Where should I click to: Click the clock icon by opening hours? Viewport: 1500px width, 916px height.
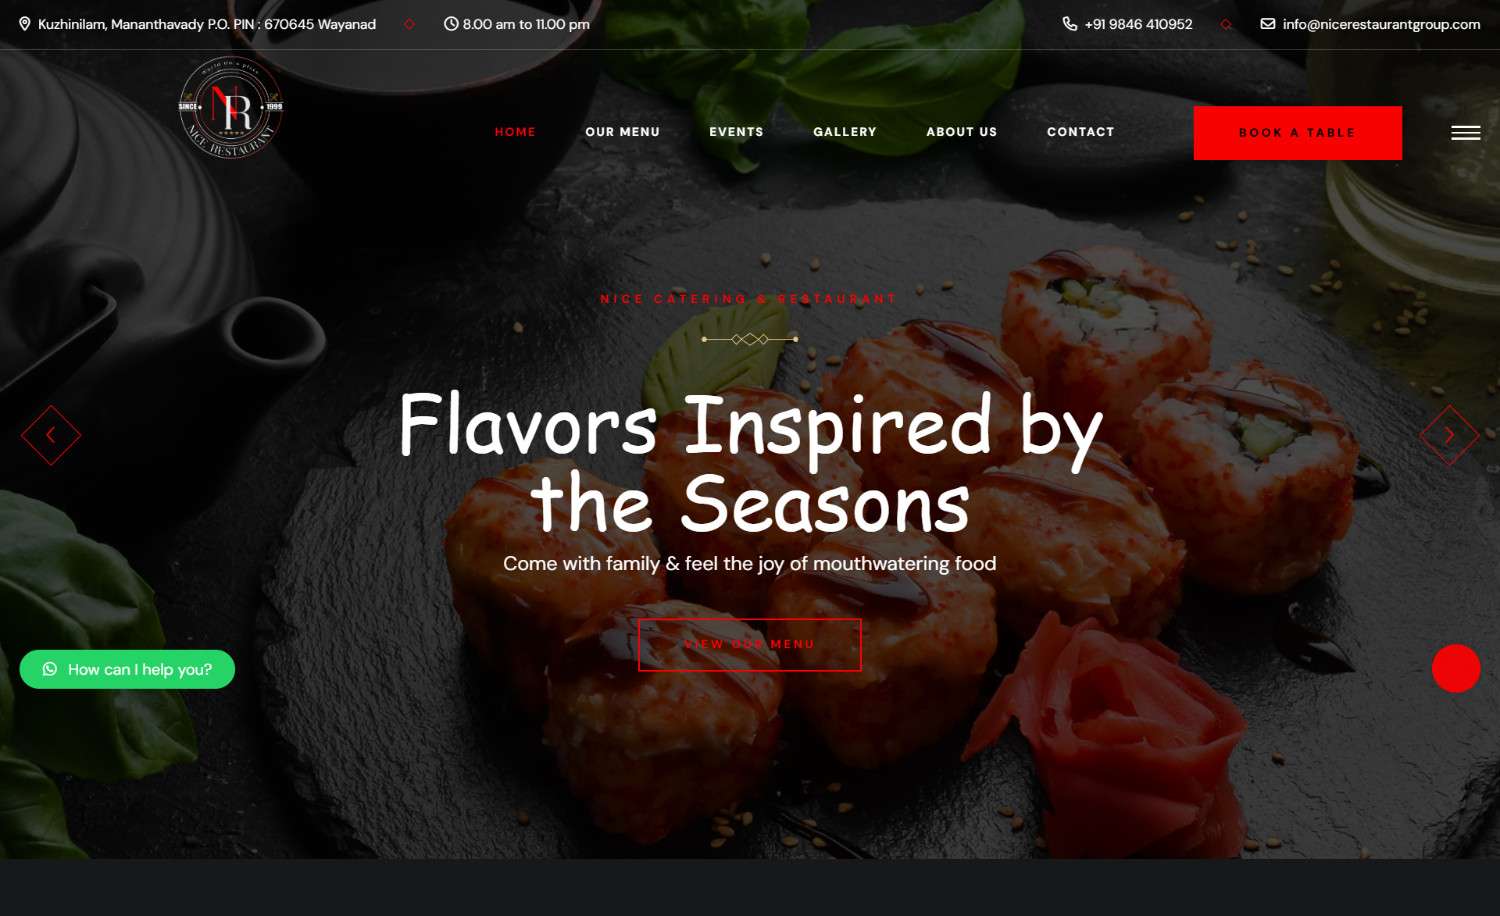click(x=451, y=24)
